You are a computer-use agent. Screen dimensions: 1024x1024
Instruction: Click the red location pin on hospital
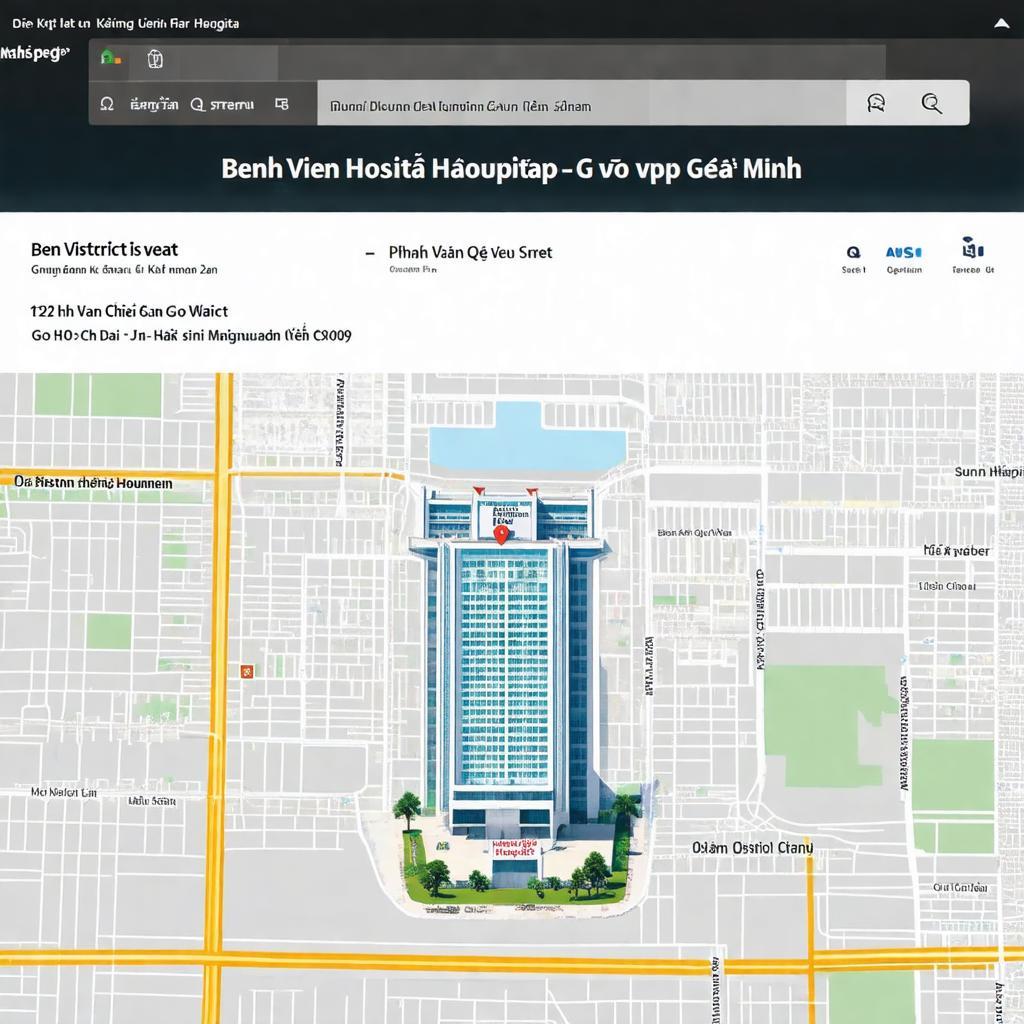pyautogui.click(x=501, y=535)
